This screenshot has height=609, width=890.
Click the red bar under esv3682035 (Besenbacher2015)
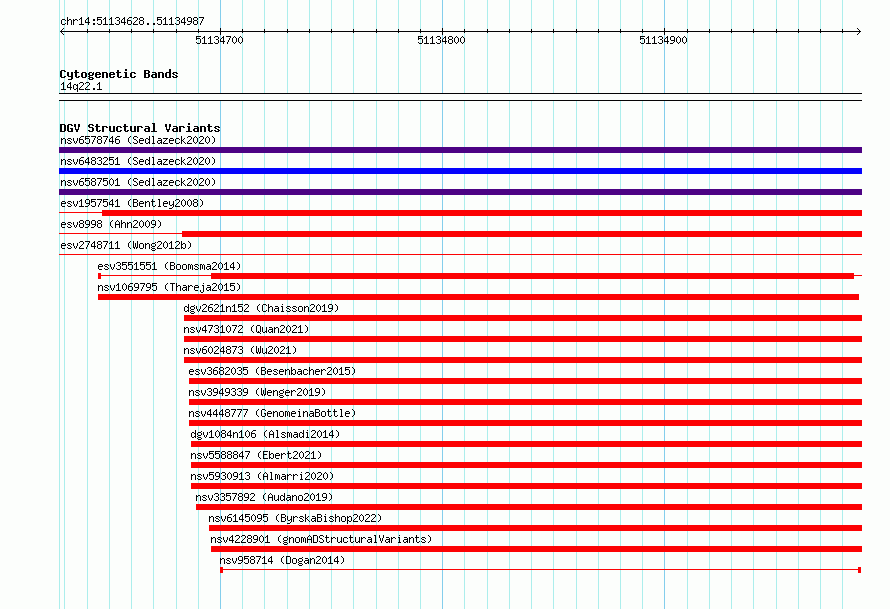(526, 381)
